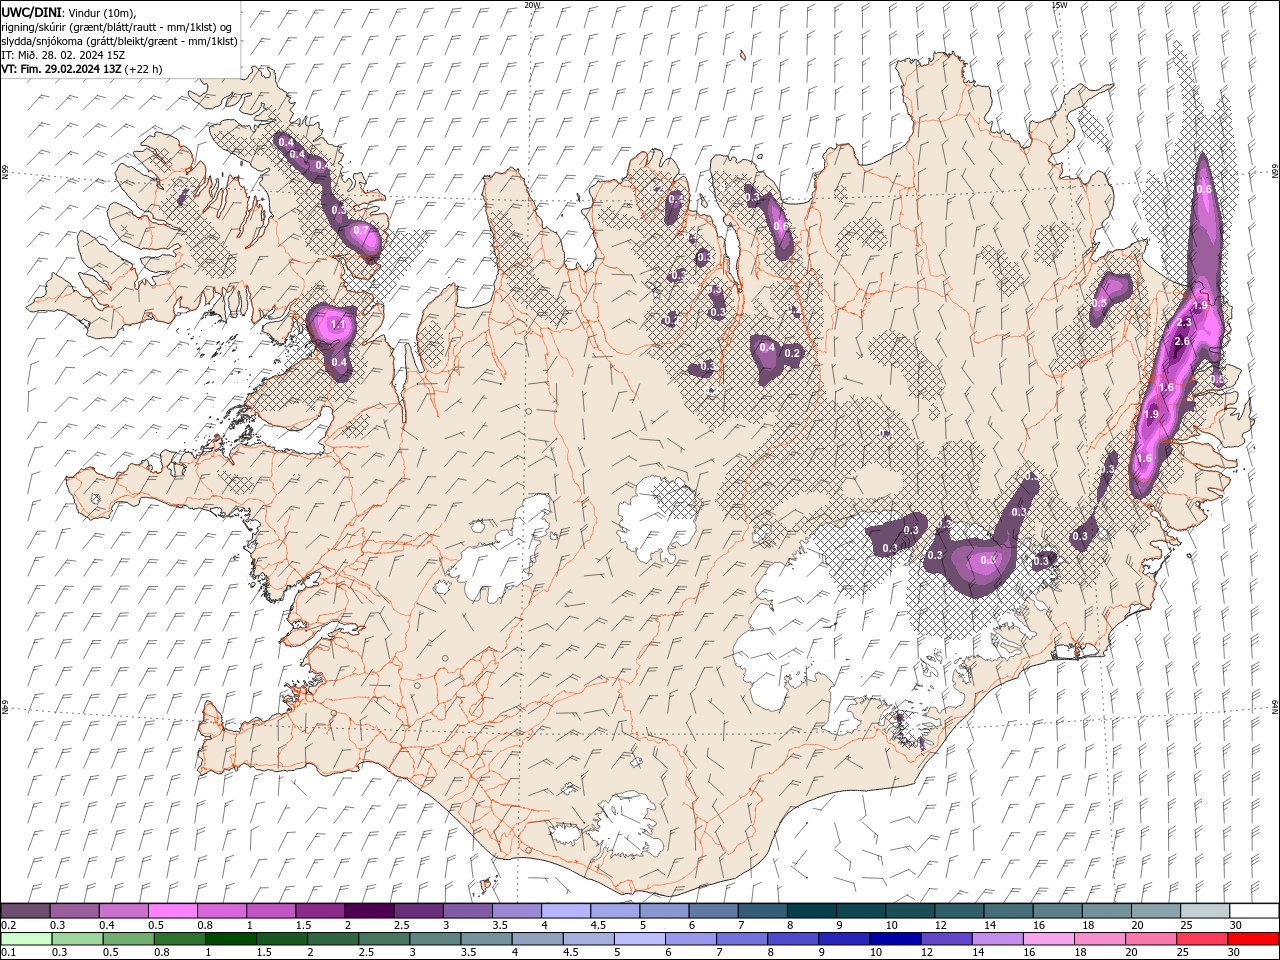Select the lower legend 20 rose pink swatch

tap(1151, 939)
